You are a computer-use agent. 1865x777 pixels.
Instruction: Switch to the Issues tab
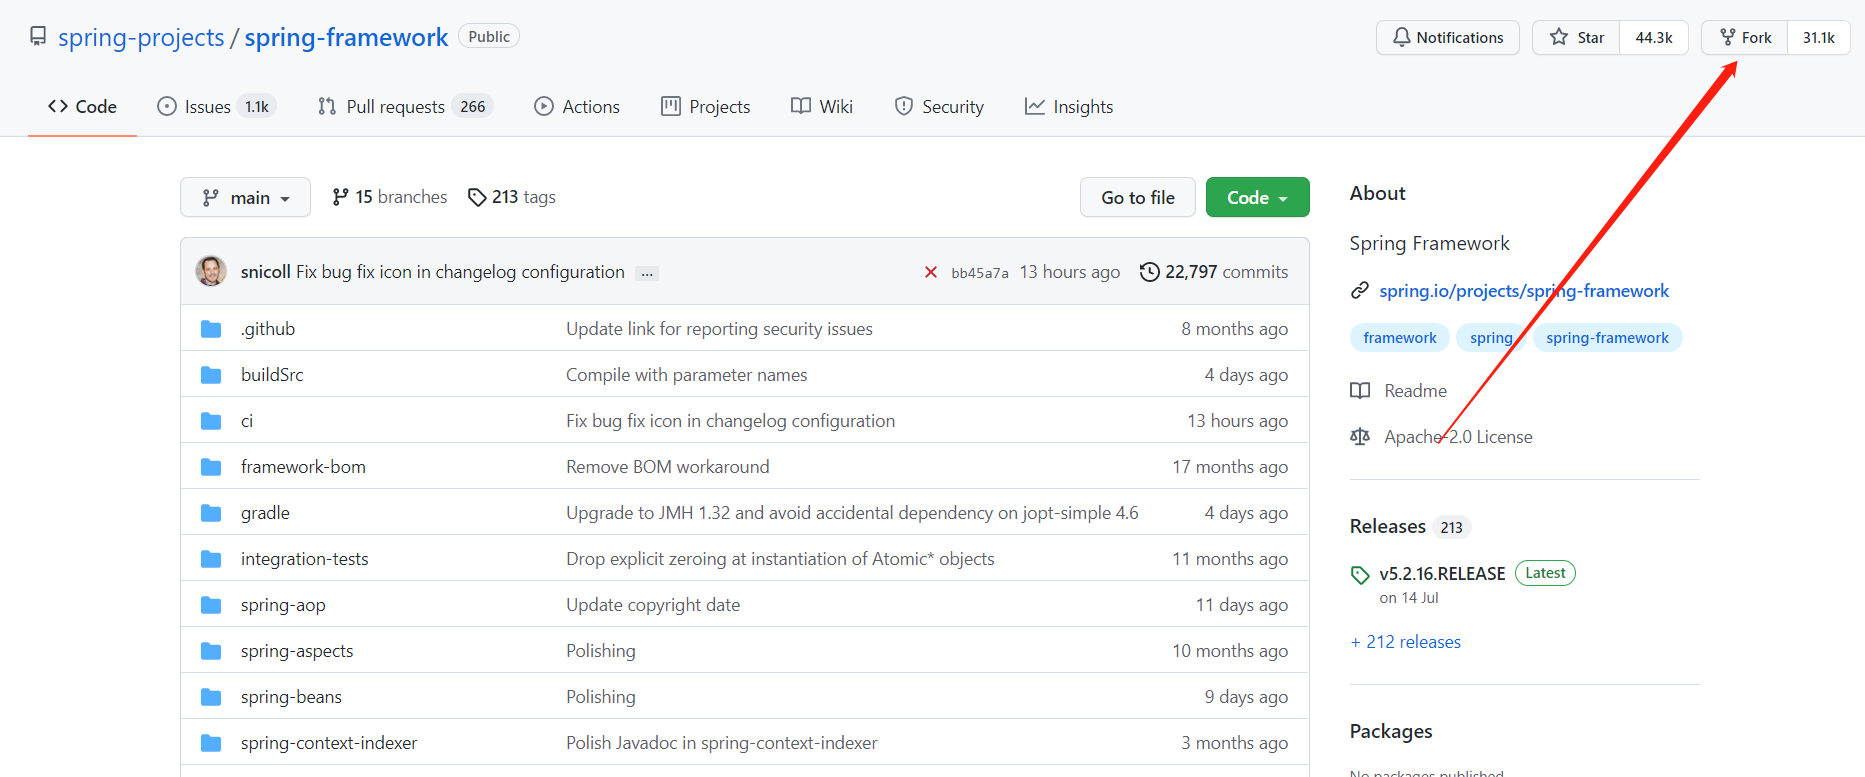[216, 106]
